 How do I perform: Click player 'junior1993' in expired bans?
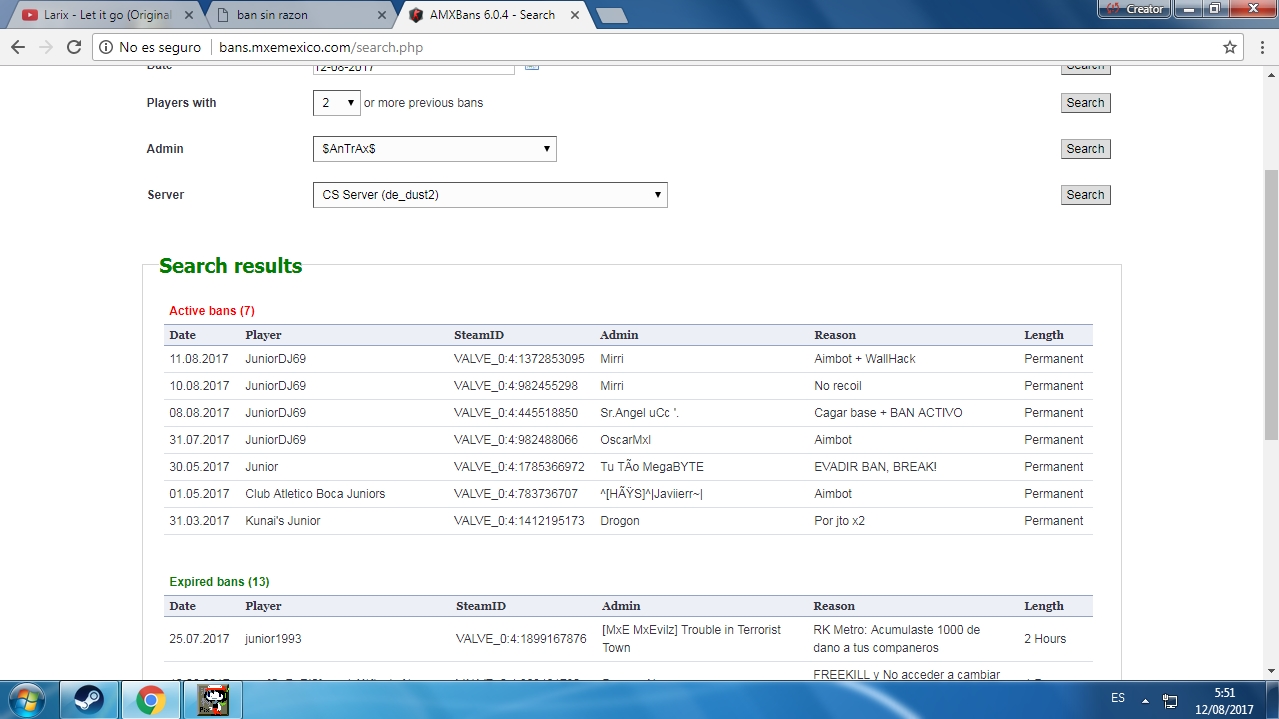click(x=273, y=639)
